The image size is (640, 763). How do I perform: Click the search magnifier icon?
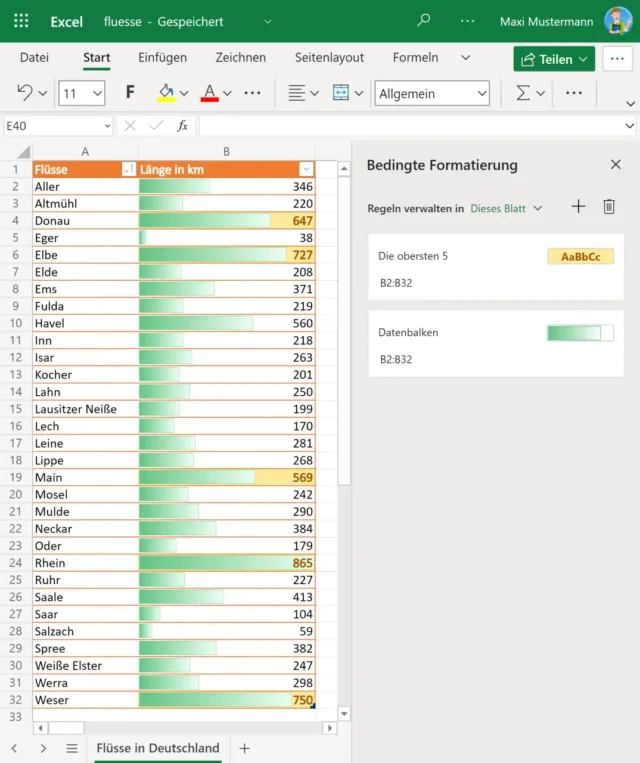click(x=424, y=21)
